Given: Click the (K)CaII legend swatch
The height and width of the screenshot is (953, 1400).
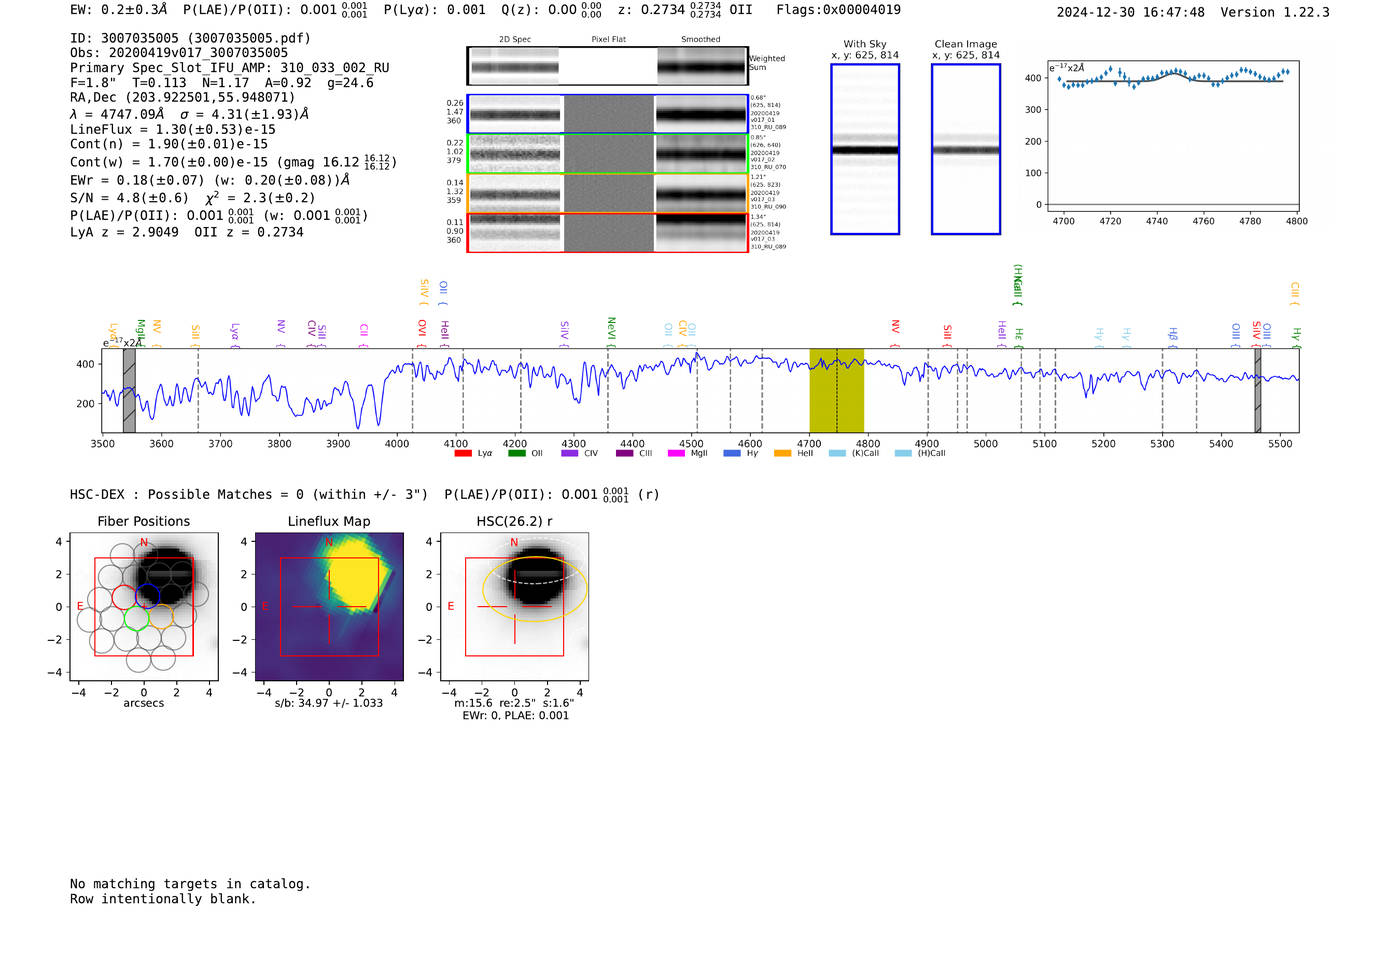Looking at the screenshot, I should point(837,453).
